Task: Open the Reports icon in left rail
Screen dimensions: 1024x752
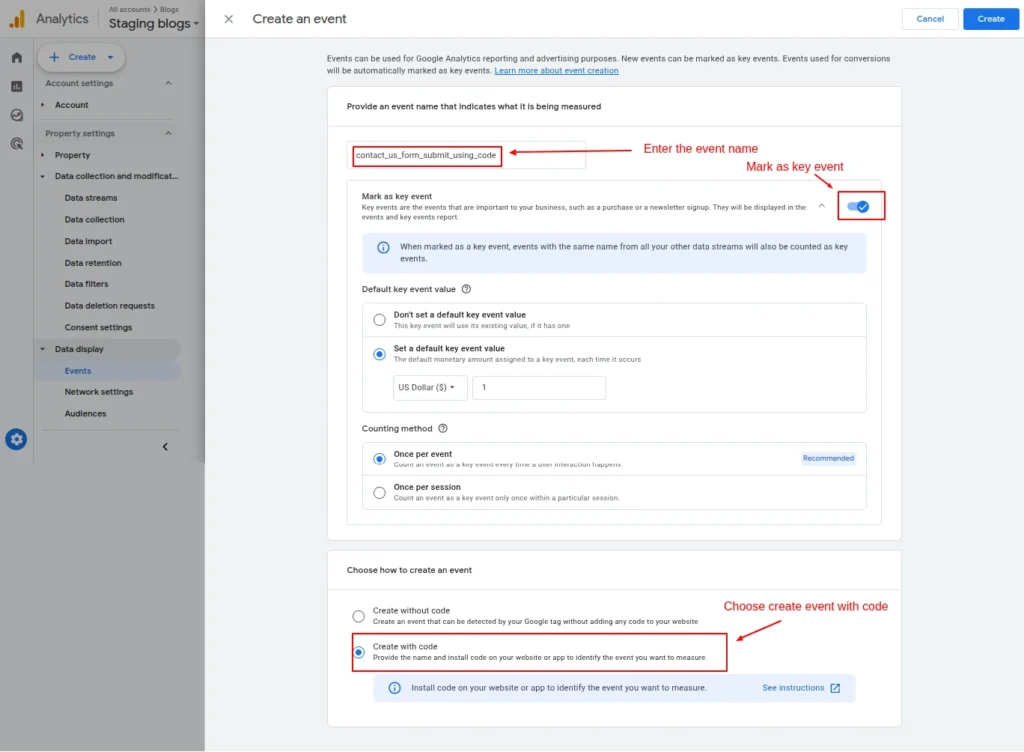Action: pyautogui.click(x=17, y=87)
